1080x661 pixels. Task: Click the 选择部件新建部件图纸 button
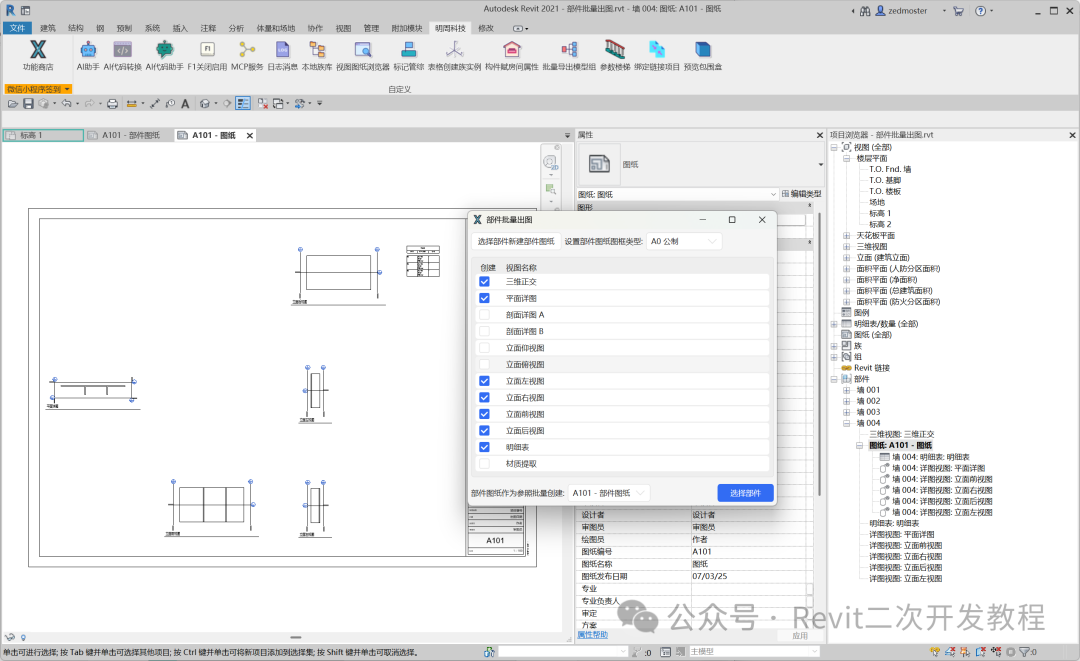coord(516,241)
